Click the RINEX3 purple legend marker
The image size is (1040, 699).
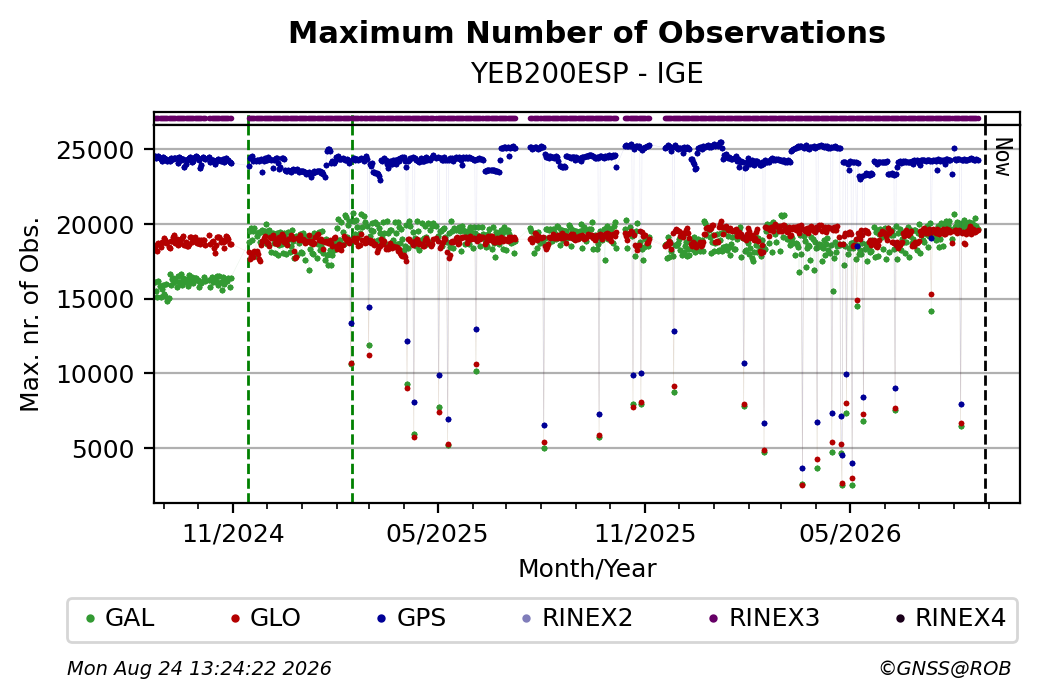tap(714, 619)
